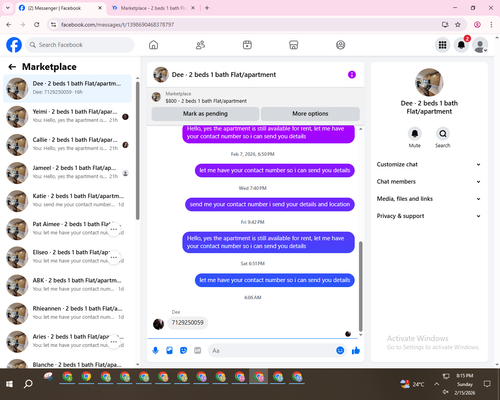The width and height of the screenshot is (500, 400).
Task: Click Dee's sender avatar beside the message
Action: tap(158, 324)
